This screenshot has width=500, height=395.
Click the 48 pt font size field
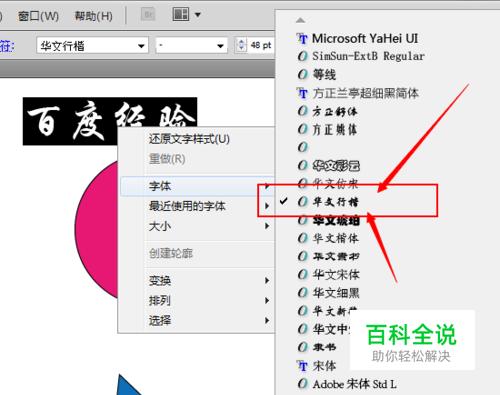[261, 45]
